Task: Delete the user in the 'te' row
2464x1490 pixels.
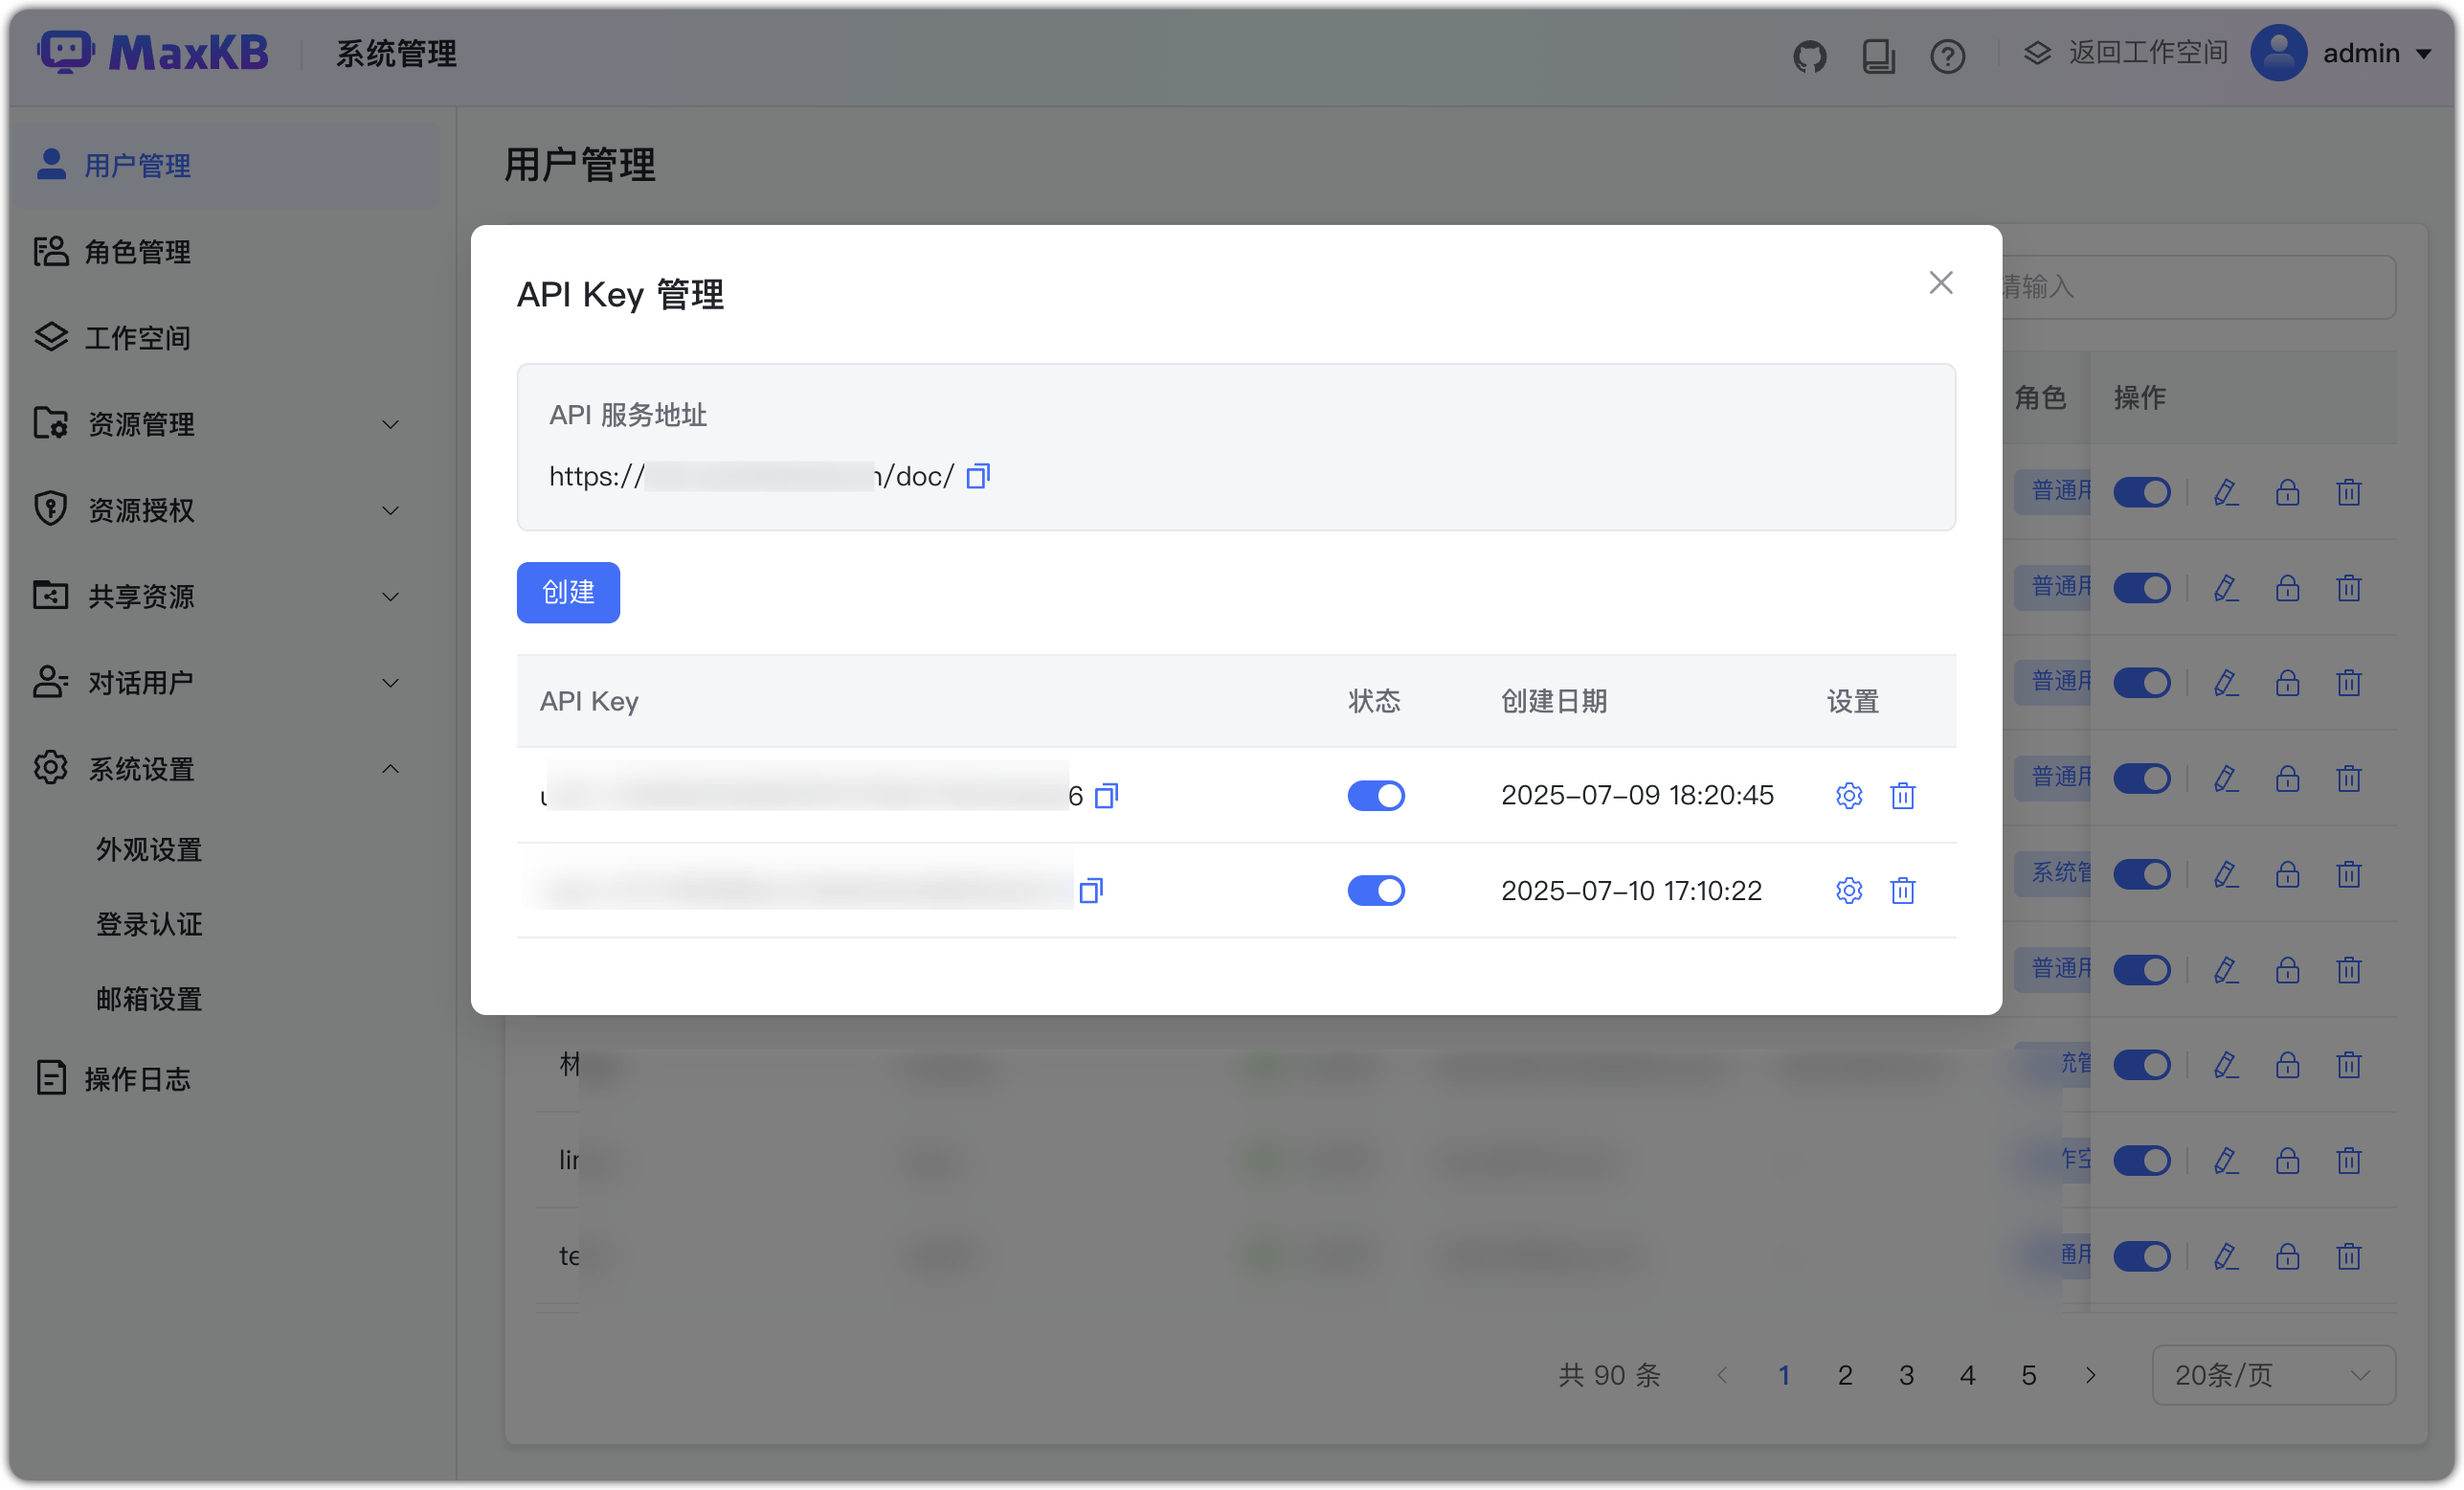Action: tap(2348, 1256)
